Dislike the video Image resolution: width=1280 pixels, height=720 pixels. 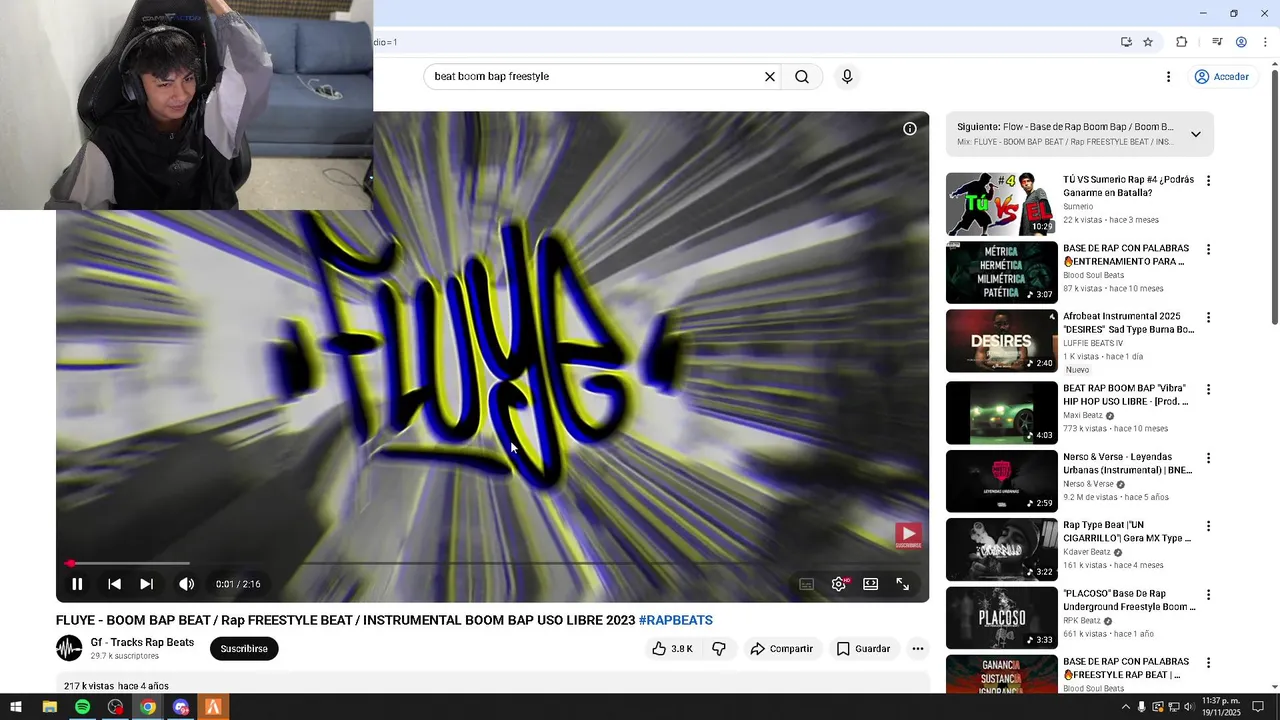pyautogui.click(x=718, y=649)
